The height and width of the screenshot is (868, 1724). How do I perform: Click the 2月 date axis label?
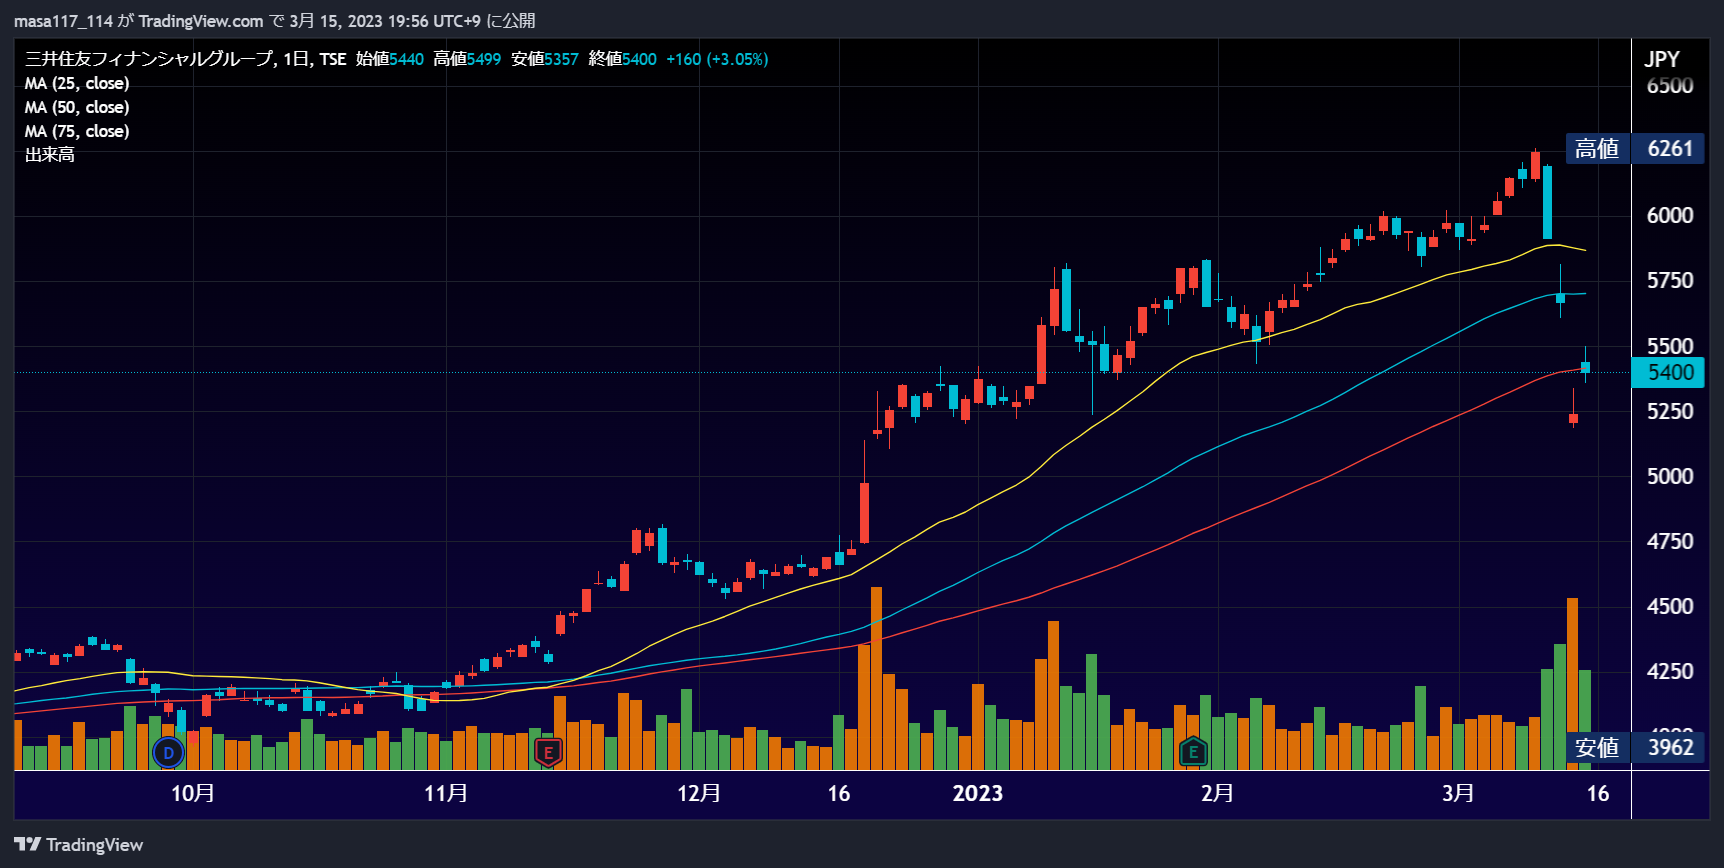pyautogui.click(x=1217, y=793)
